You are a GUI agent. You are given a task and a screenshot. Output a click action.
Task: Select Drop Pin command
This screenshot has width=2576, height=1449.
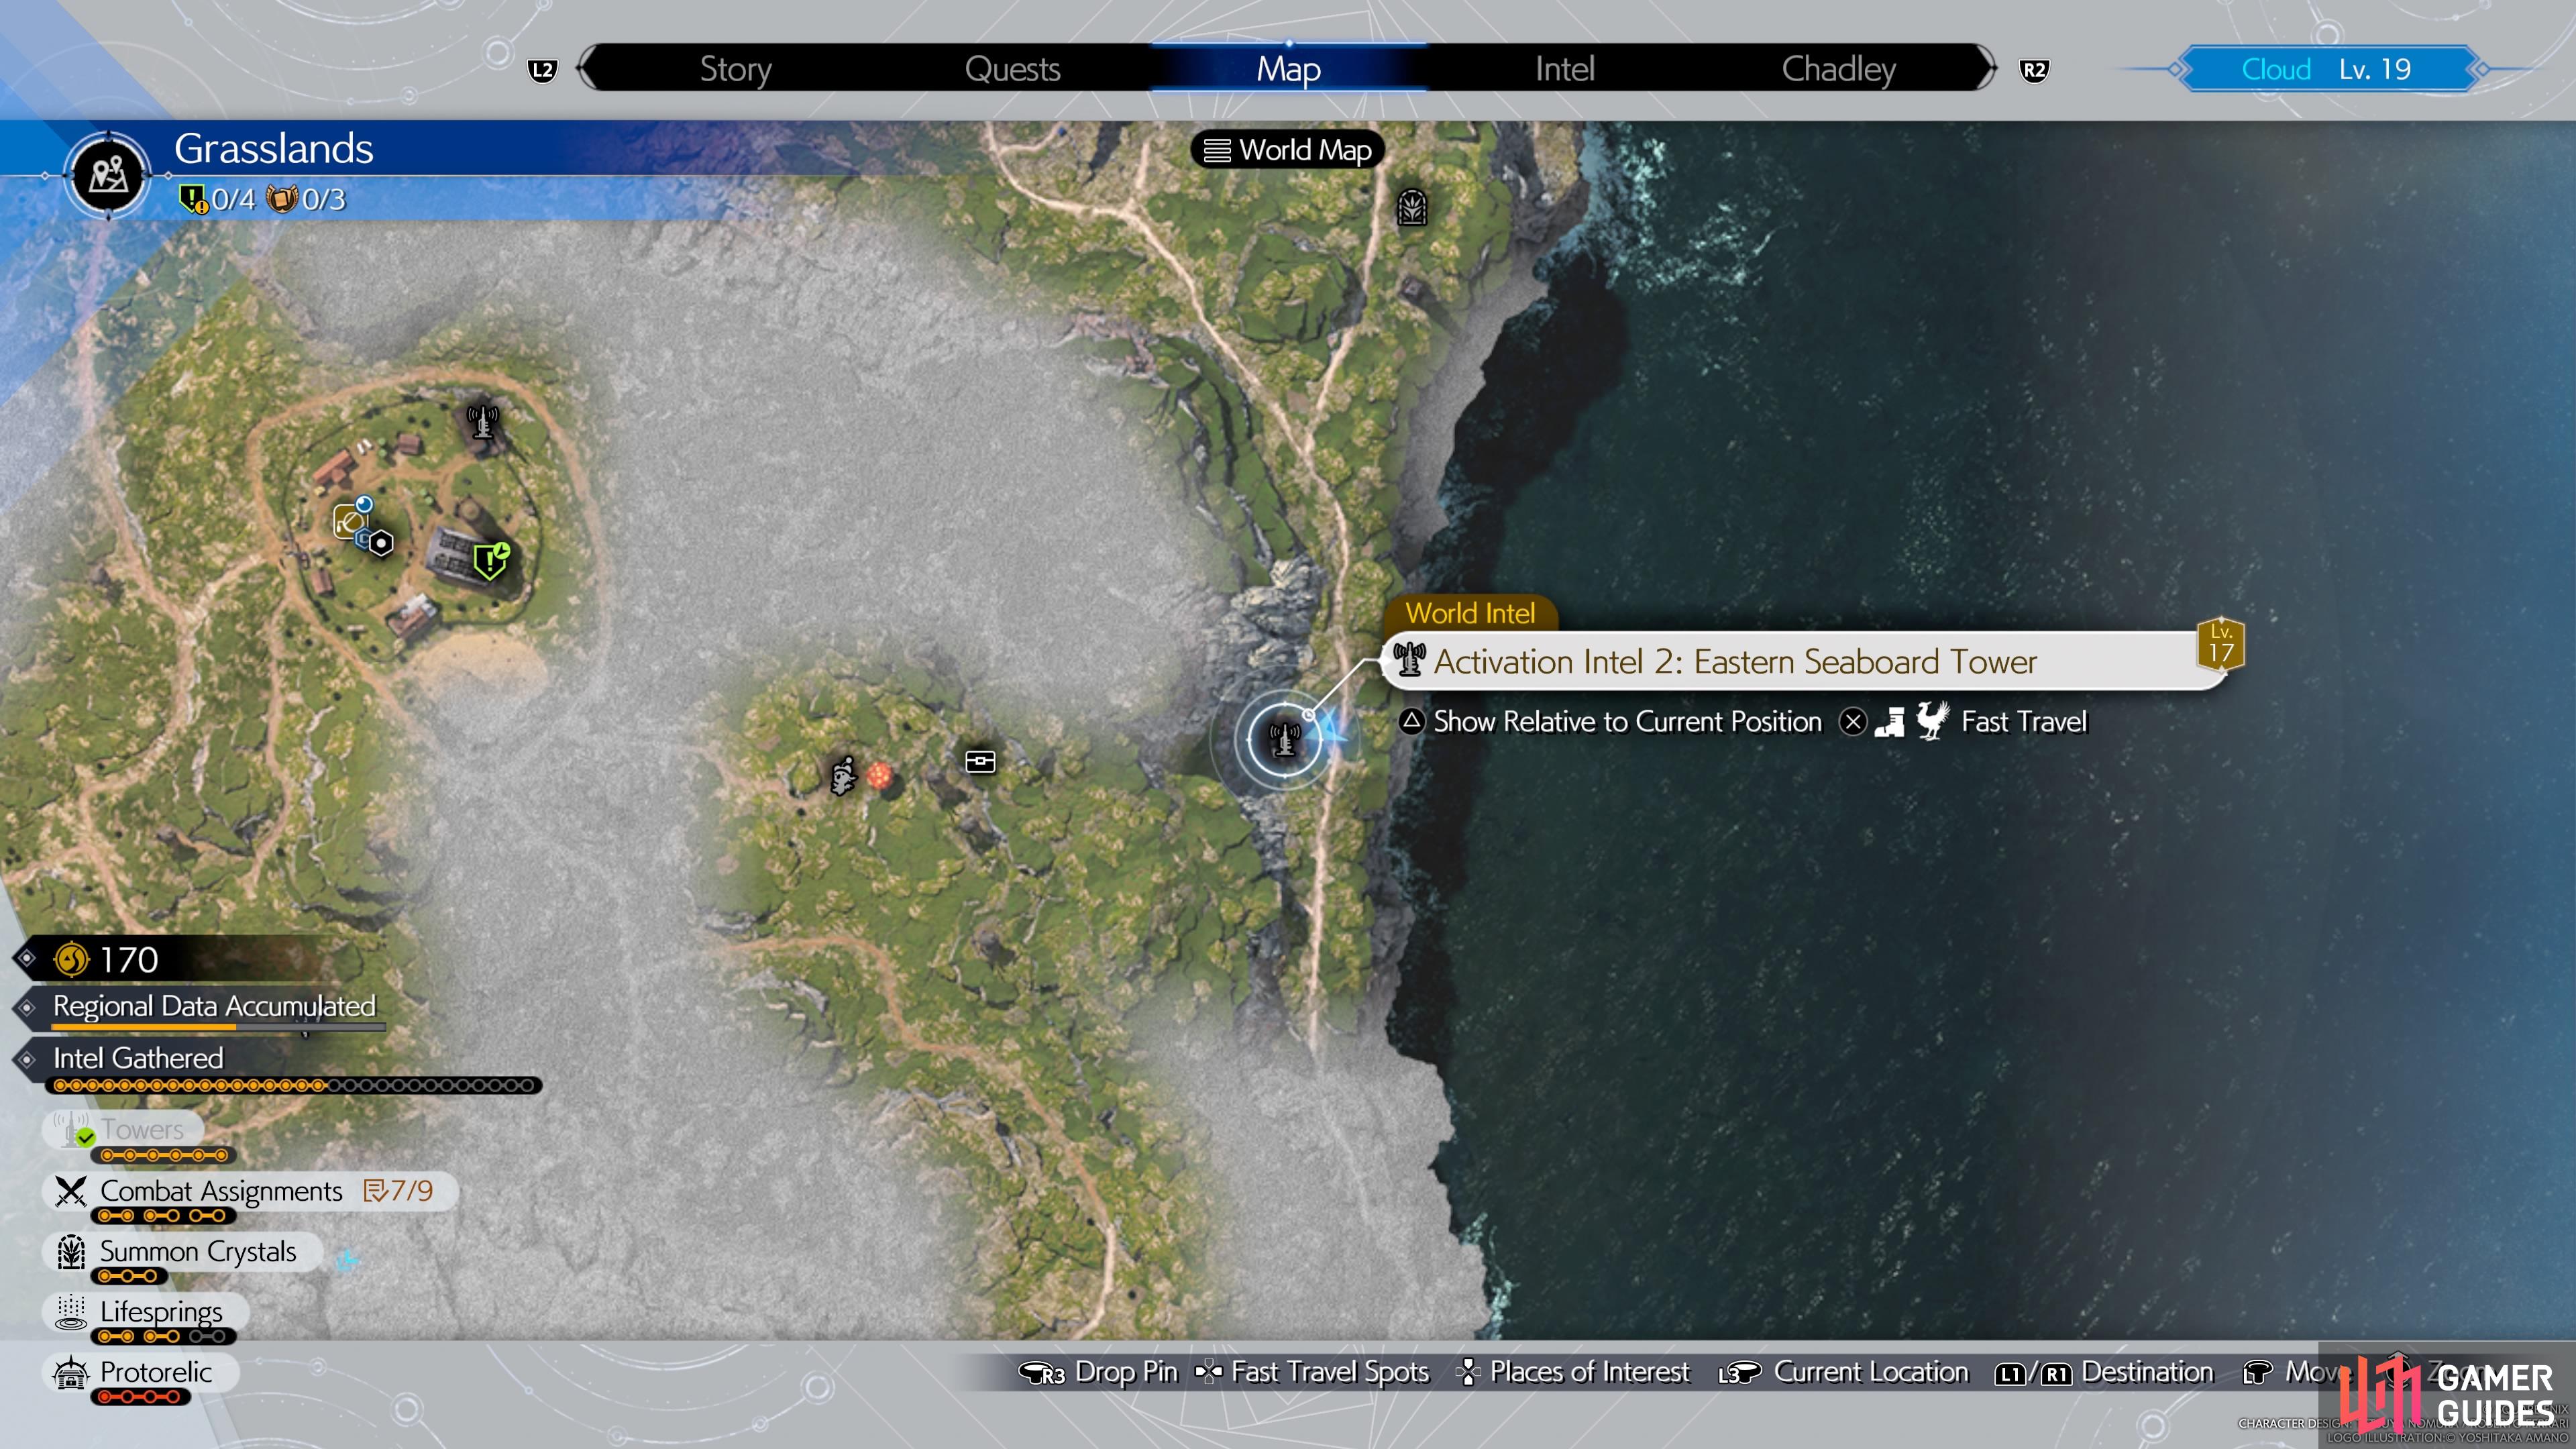pos(1097,1372)
